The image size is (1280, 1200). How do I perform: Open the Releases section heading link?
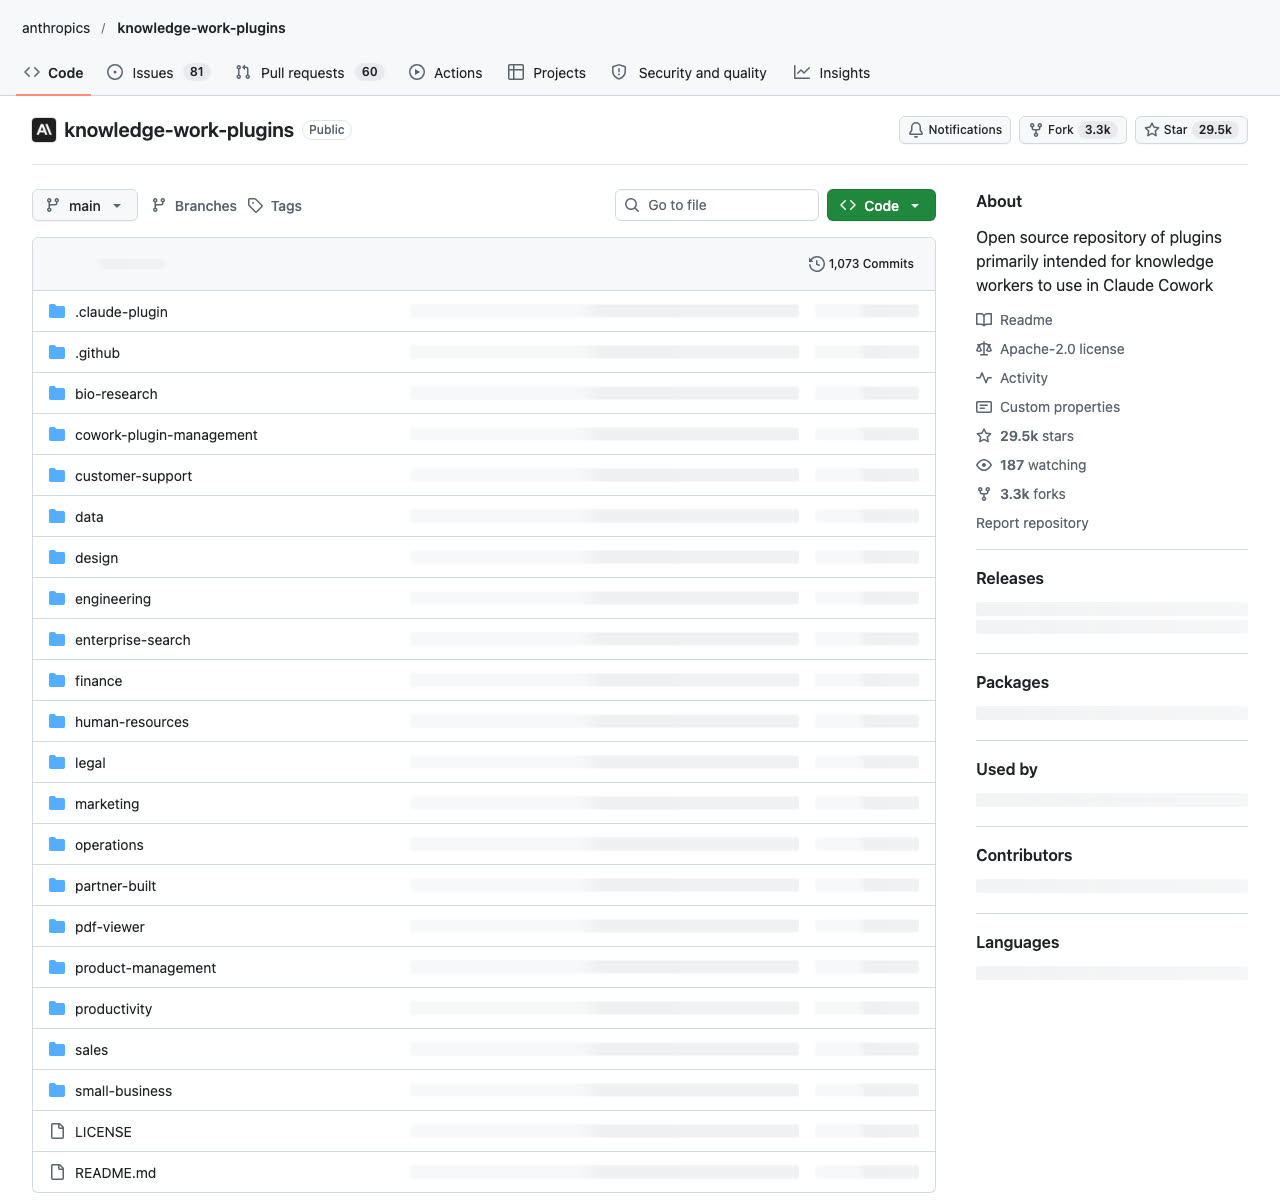pos(1009,578)
